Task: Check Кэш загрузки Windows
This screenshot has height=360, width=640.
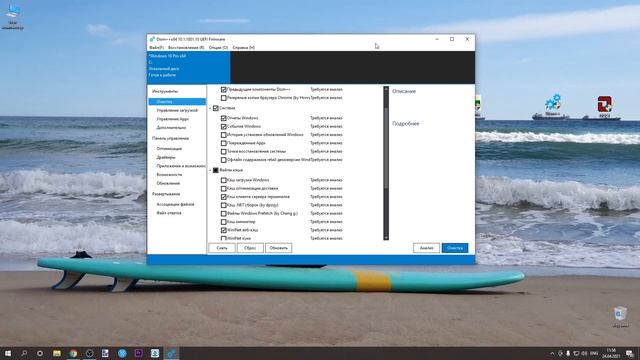Action: (x=223, y=180)
